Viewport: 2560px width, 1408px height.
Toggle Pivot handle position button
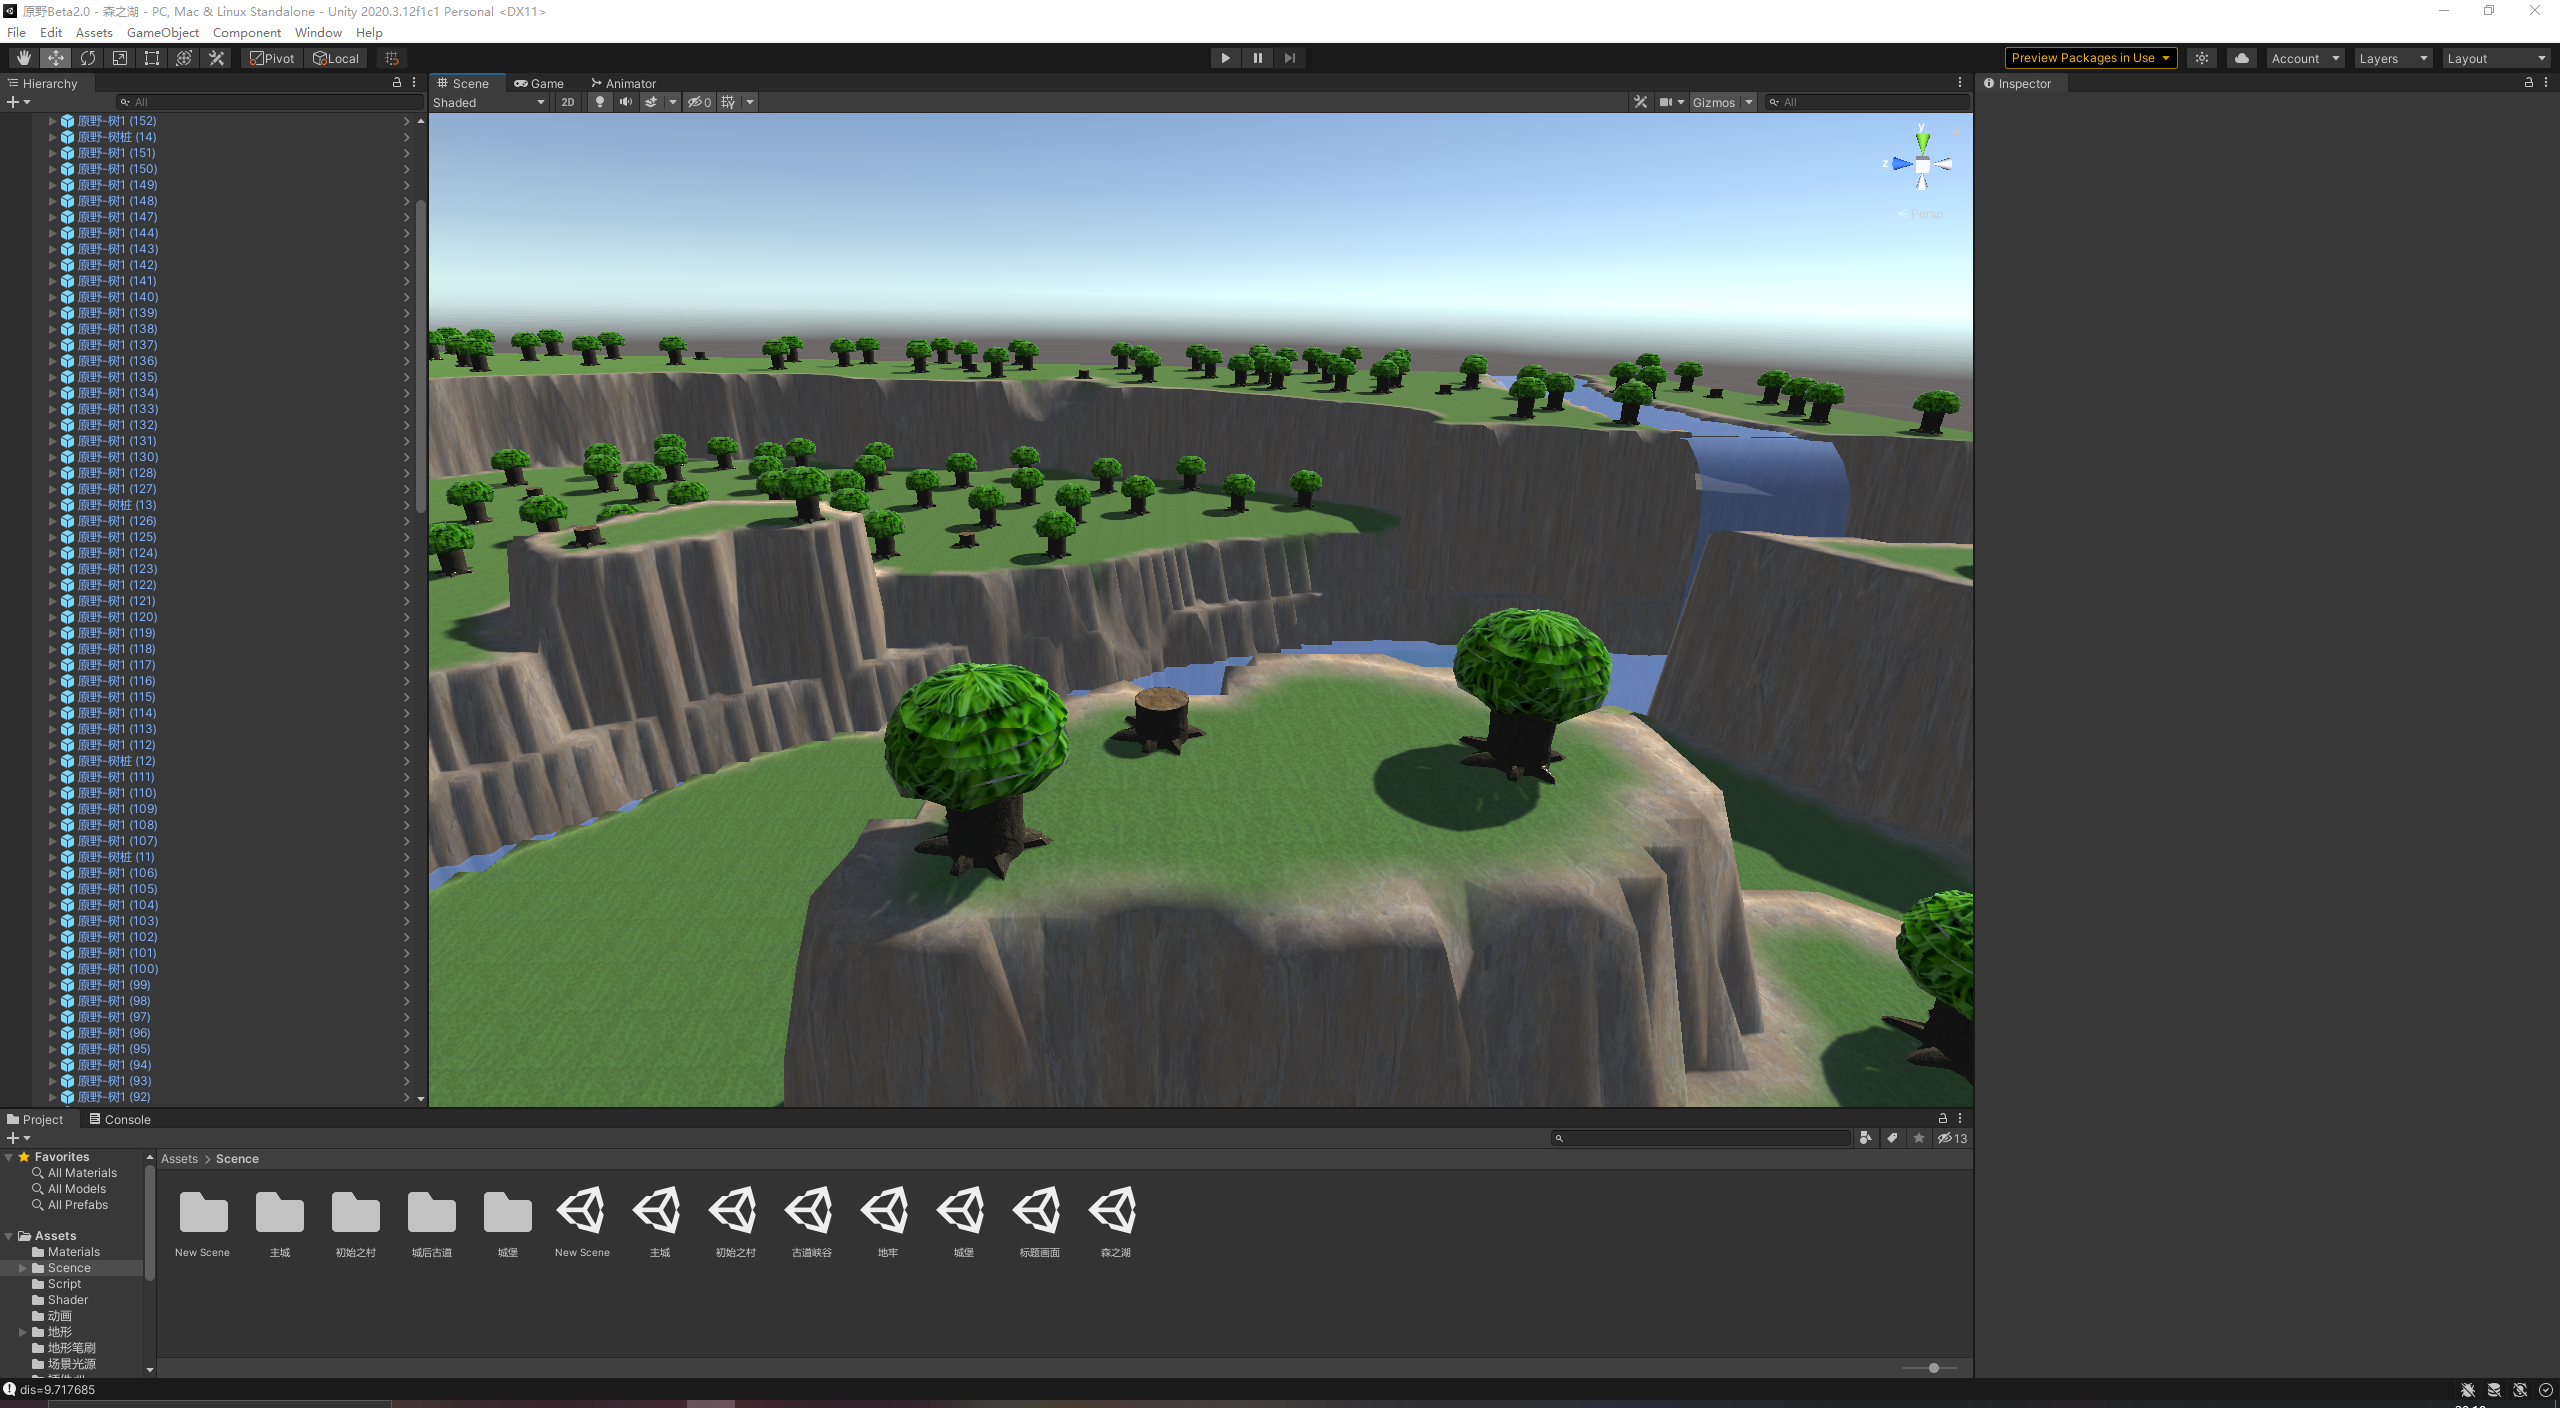pos(272,58)
